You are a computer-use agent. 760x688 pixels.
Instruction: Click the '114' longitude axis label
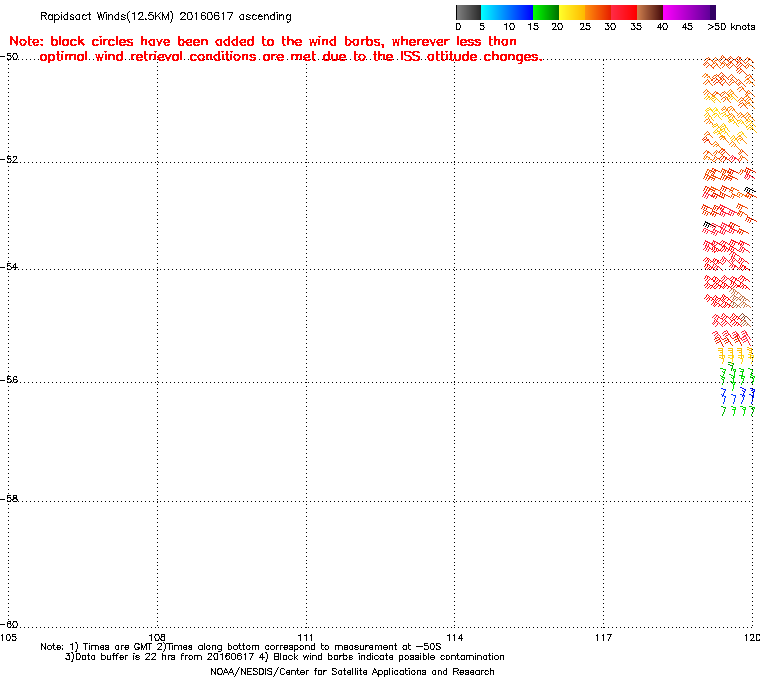pos(454,637)
